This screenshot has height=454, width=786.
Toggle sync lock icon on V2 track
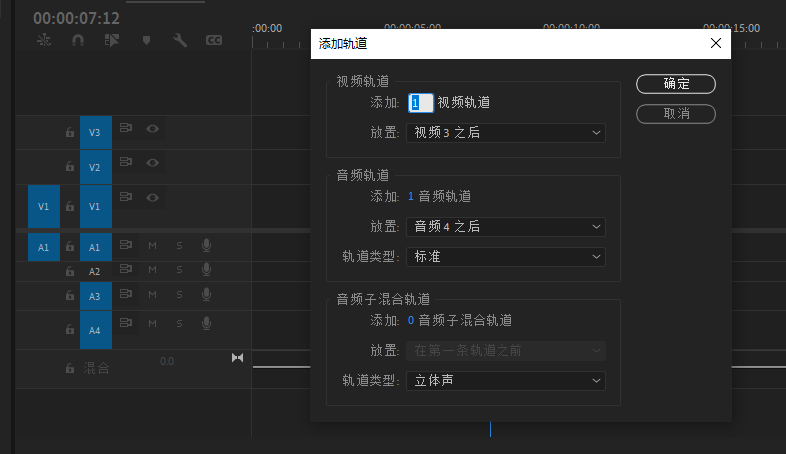126,162
